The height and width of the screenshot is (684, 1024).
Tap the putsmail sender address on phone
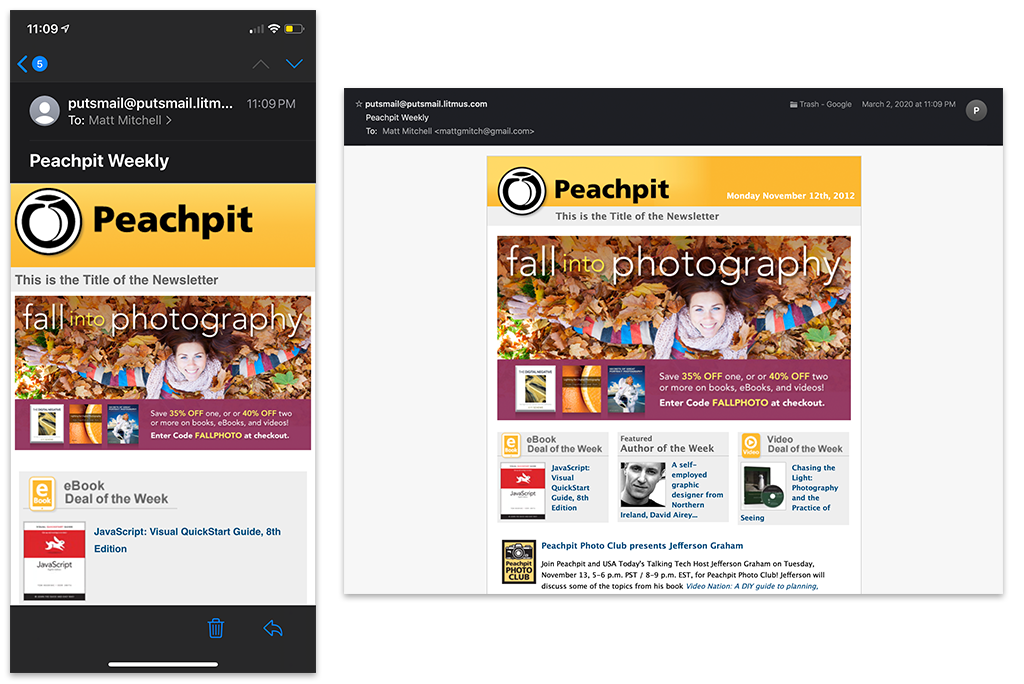150,103
